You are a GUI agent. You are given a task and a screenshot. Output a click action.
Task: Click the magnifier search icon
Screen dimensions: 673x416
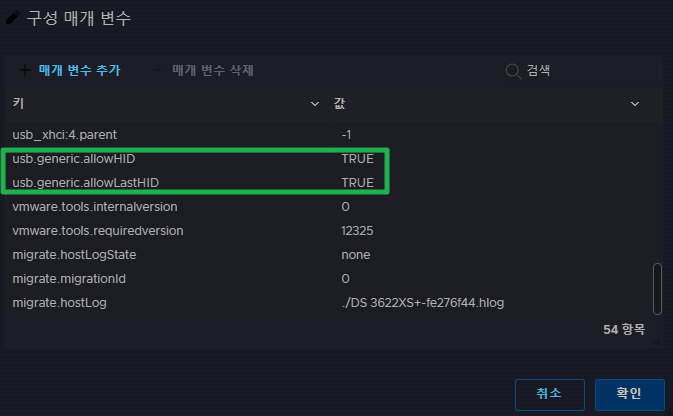coord(513,70)
